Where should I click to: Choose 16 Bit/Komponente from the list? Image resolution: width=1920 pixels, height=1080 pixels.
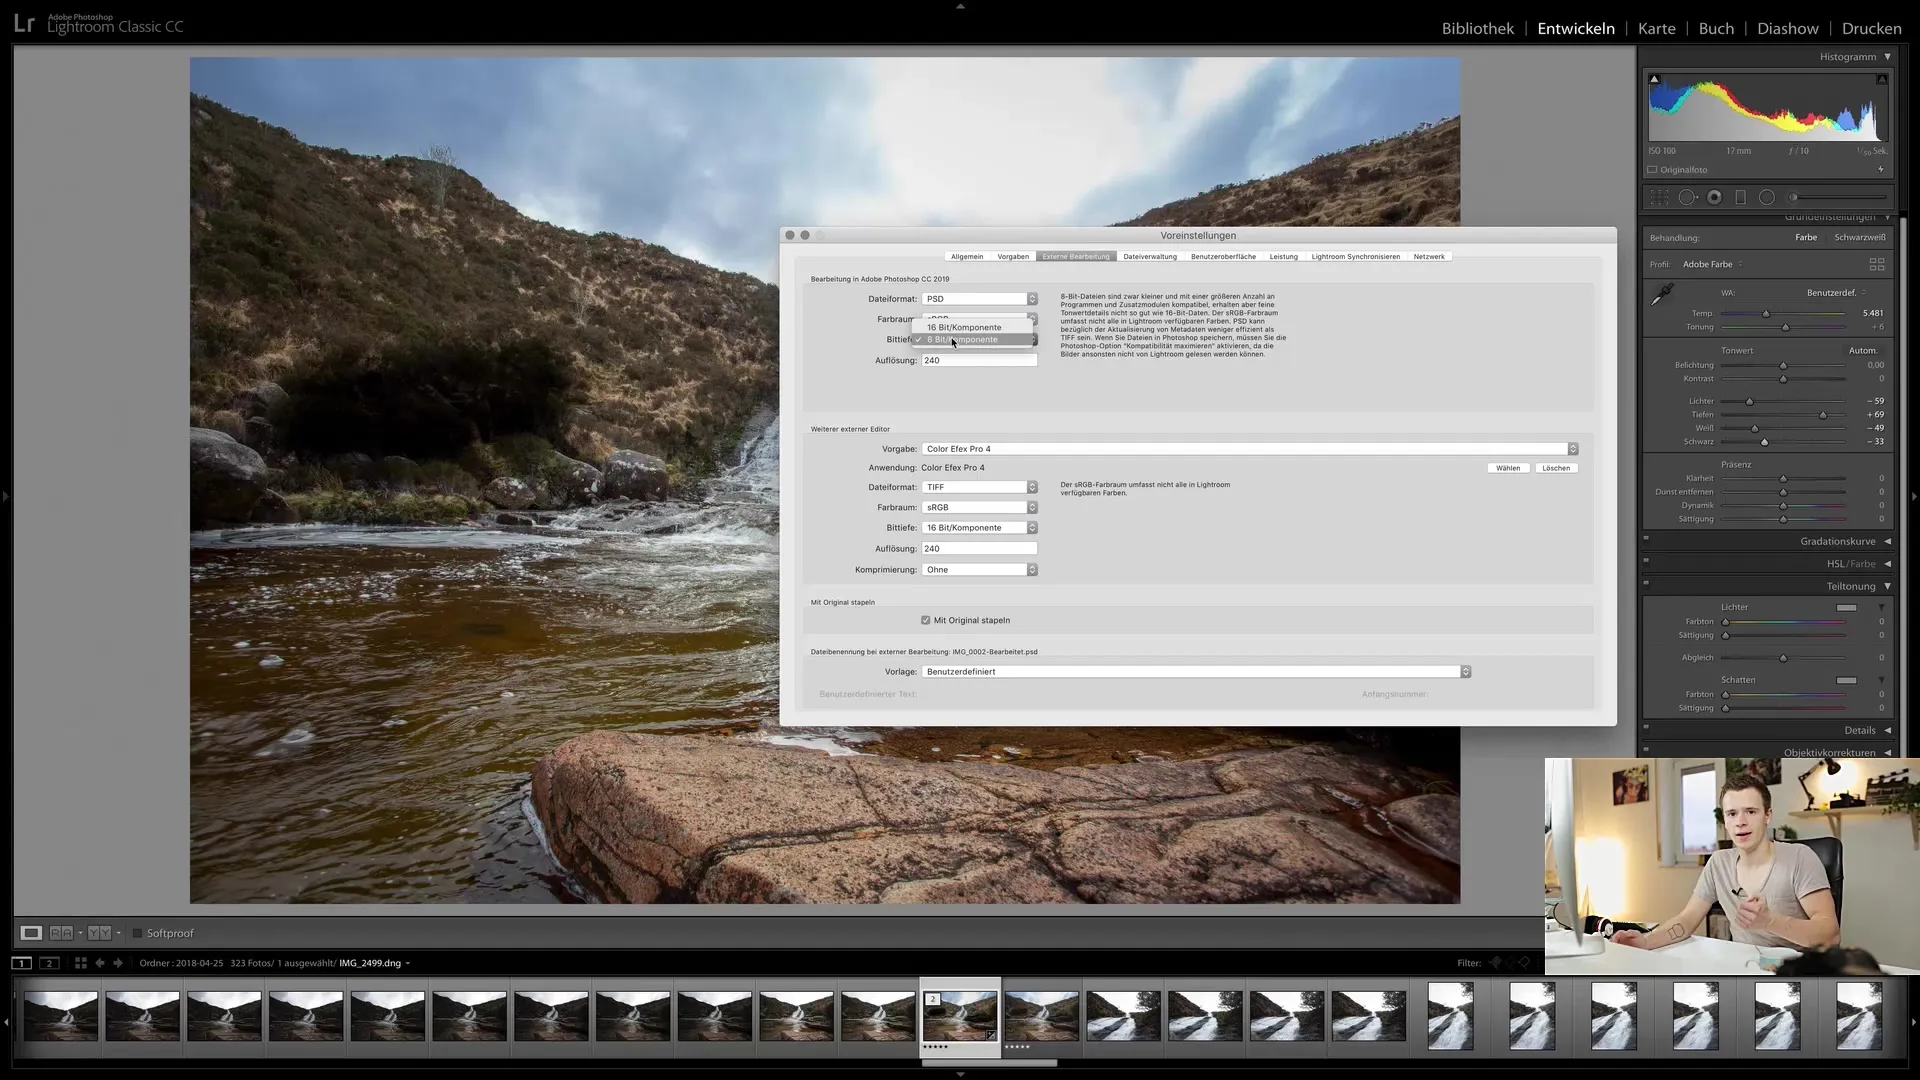[x=972, y=328]
